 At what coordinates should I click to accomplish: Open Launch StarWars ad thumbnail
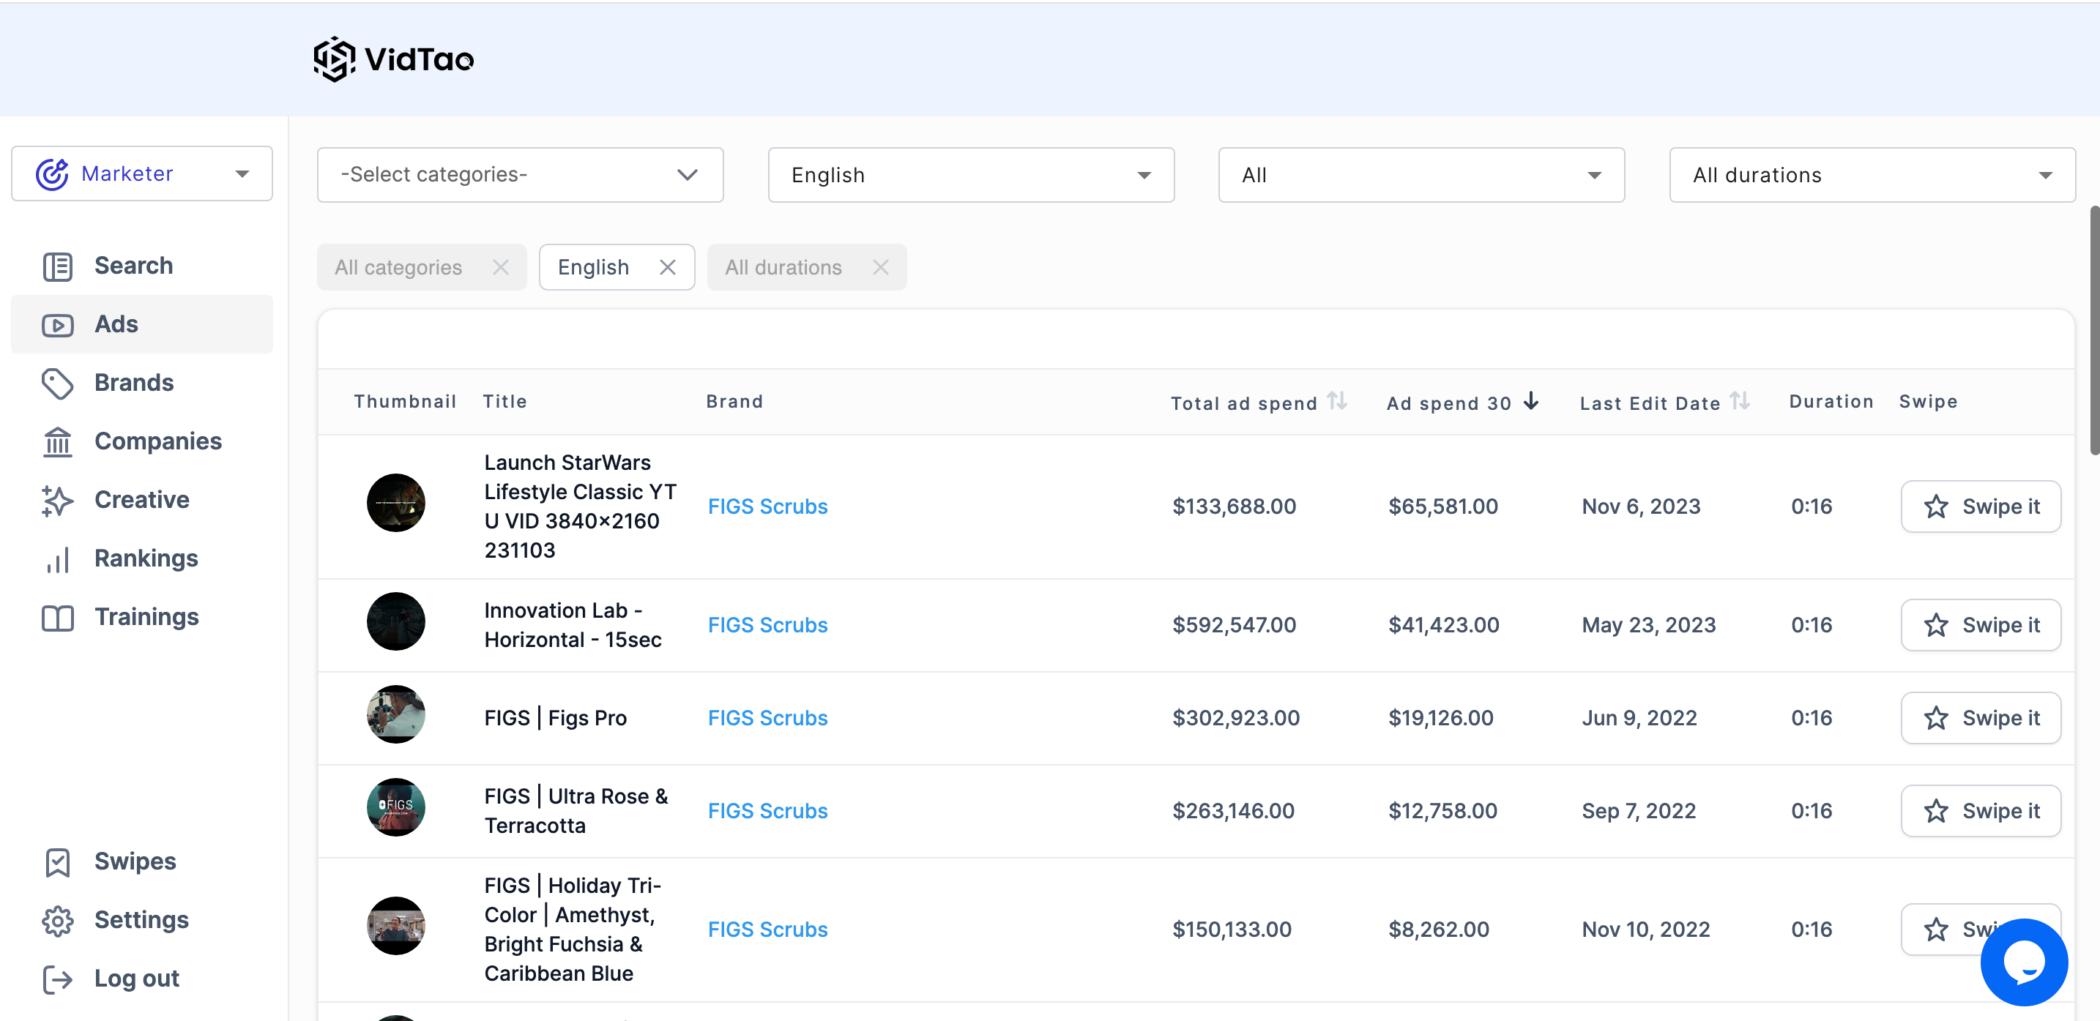coord(396,503)
